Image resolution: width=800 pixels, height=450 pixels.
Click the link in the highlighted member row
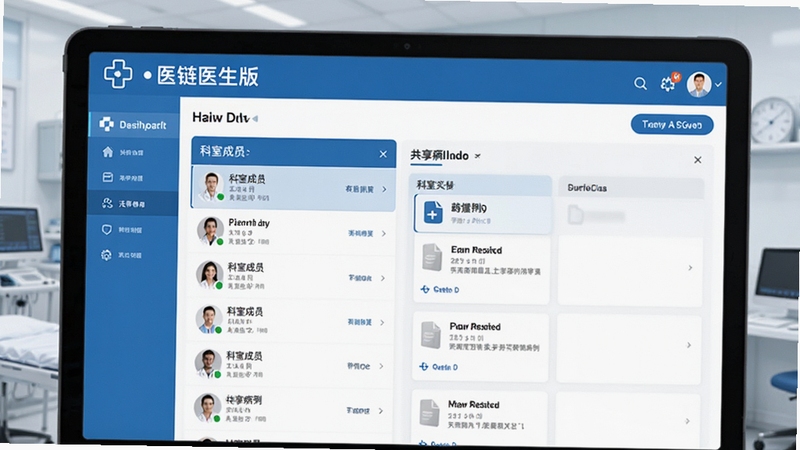click(359, 189)
